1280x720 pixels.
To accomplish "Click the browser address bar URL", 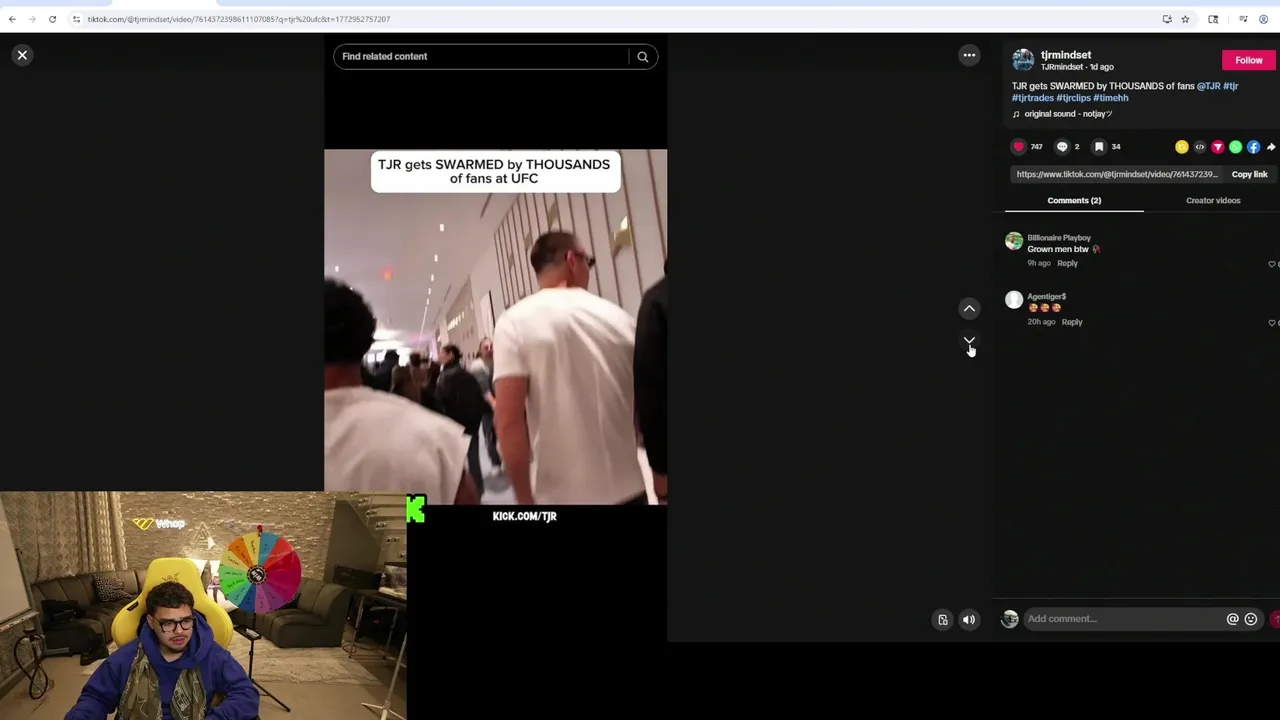I will (238, 19).
